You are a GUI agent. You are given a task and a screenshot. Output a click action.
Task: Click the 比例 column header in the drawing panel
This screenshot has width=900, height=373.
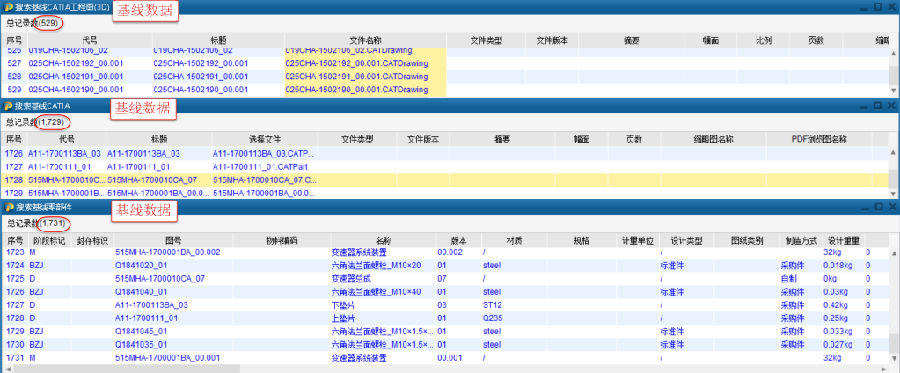(763, 40)
